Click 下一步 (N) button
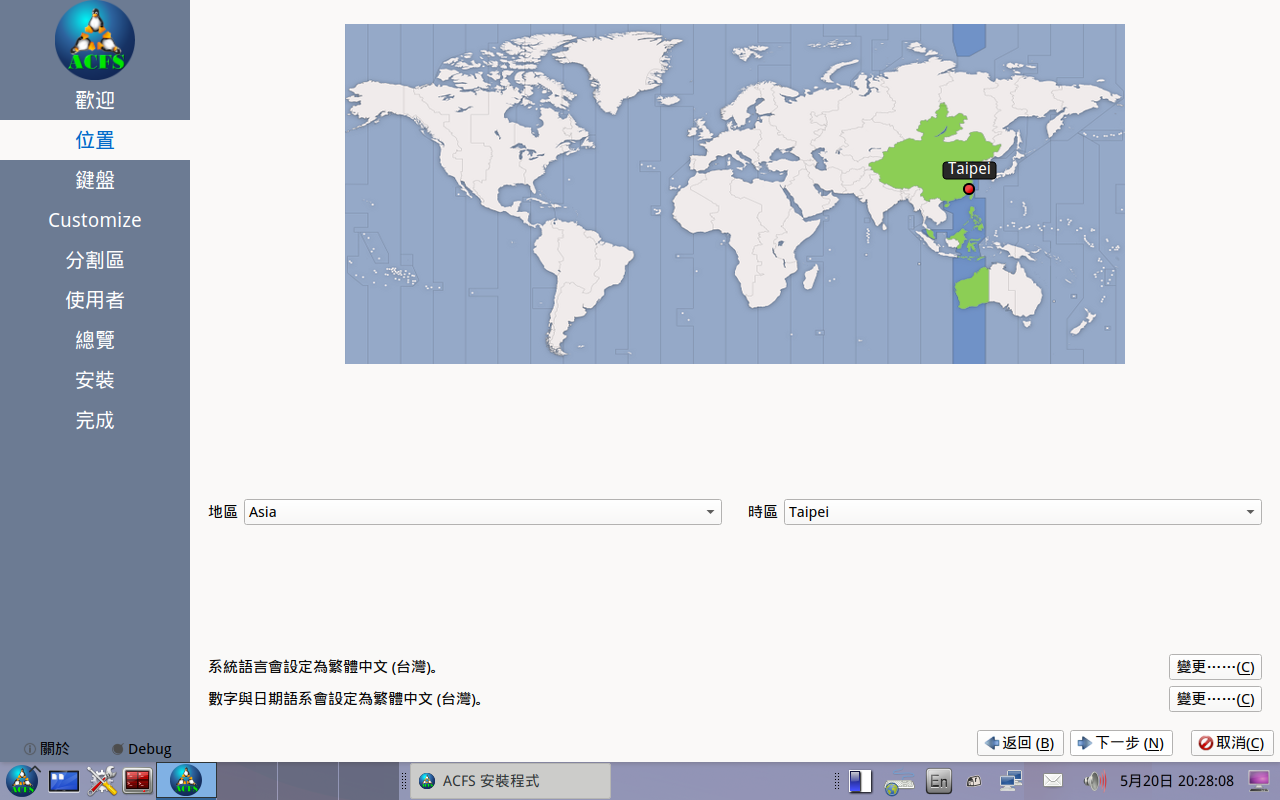Screen dimensions: 1280x800 1121,743
